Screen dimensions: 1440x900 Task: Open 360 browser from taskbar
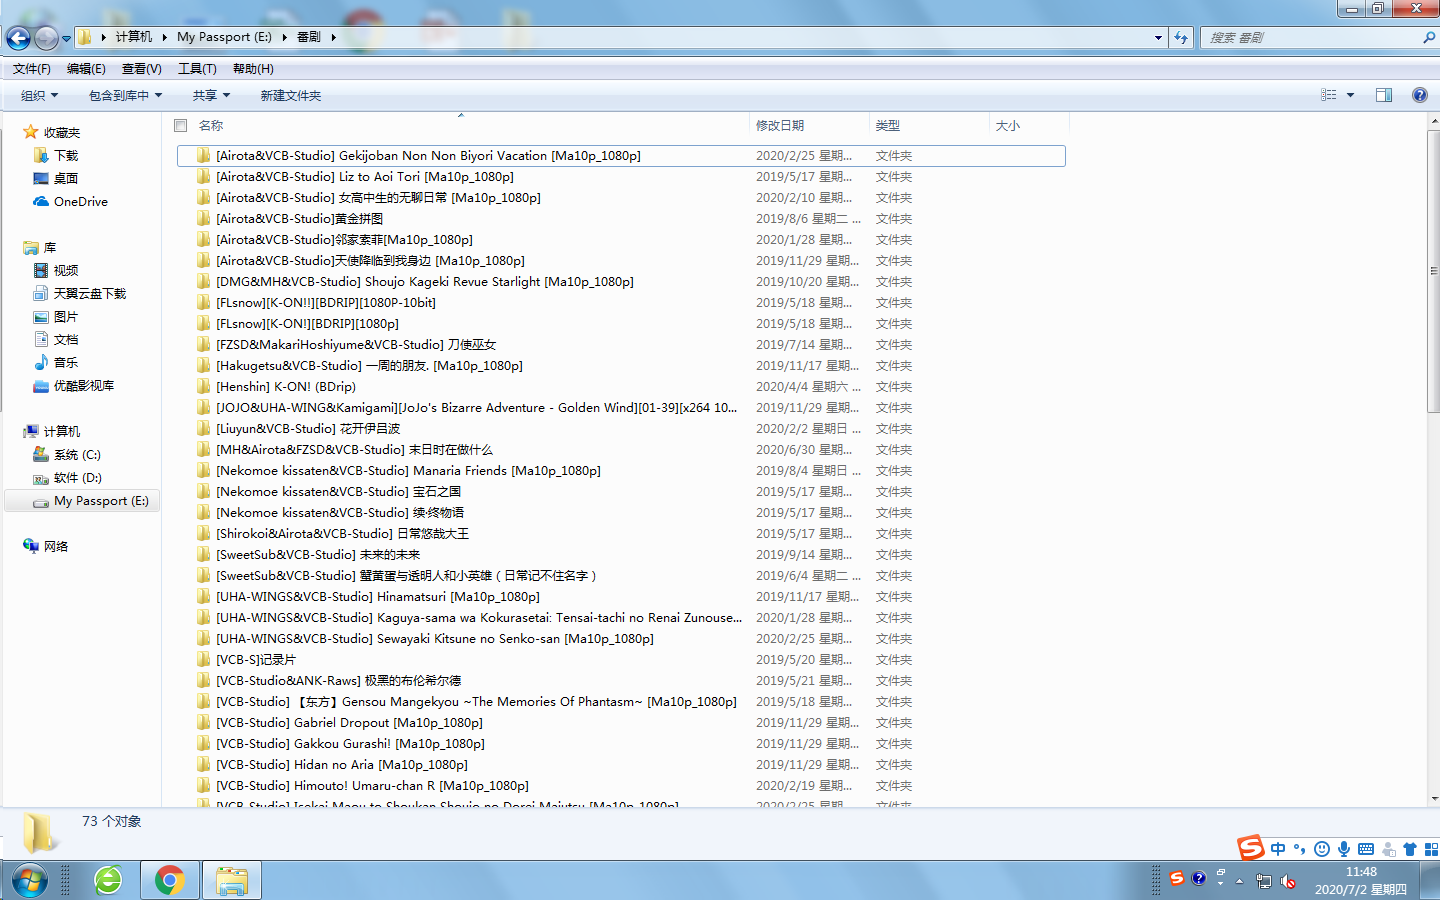click(x=108, y=881)
